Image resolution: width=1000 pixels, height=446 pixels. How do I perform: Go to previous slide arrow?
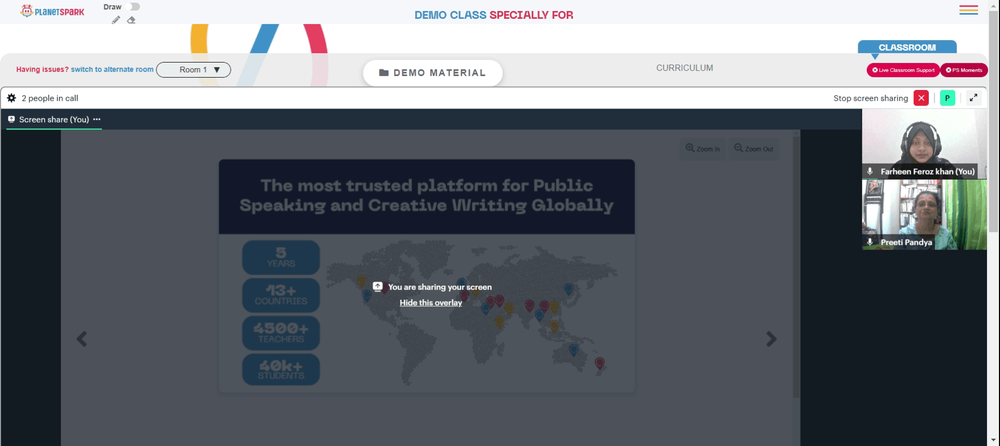[82, 339]
